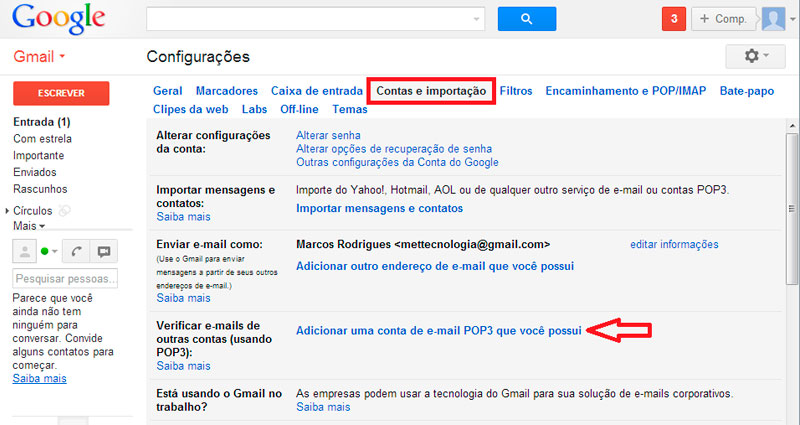
Task: Click Saiba mais about Gmail no trabalho
Action: (323, 407)
